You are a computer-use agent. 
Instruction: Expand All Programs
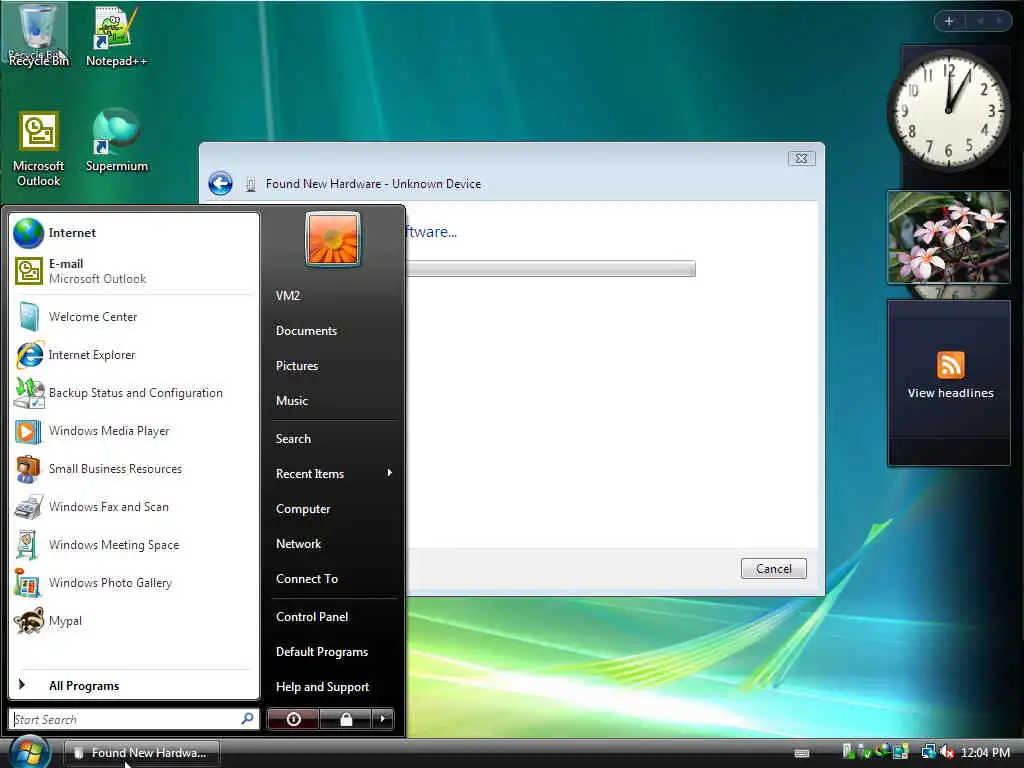click(x=134, y=686)
